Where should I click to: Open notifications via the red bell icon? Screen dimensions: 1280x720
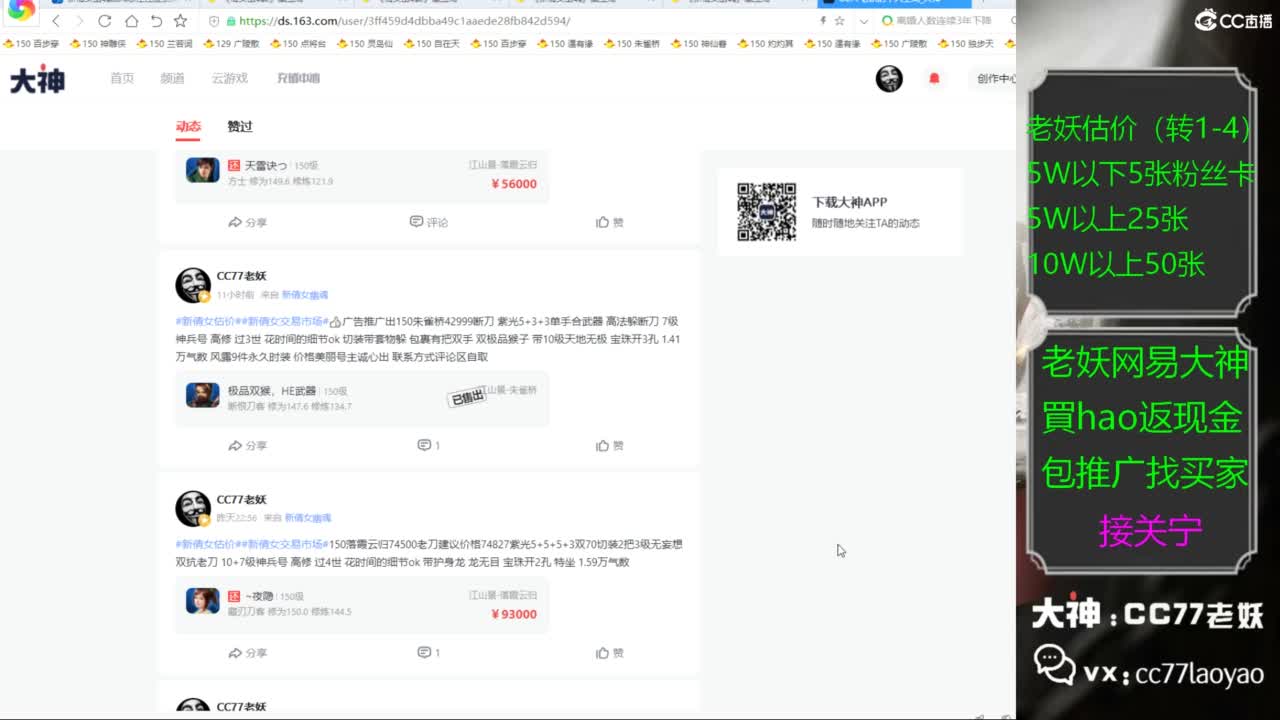(934, 79)
